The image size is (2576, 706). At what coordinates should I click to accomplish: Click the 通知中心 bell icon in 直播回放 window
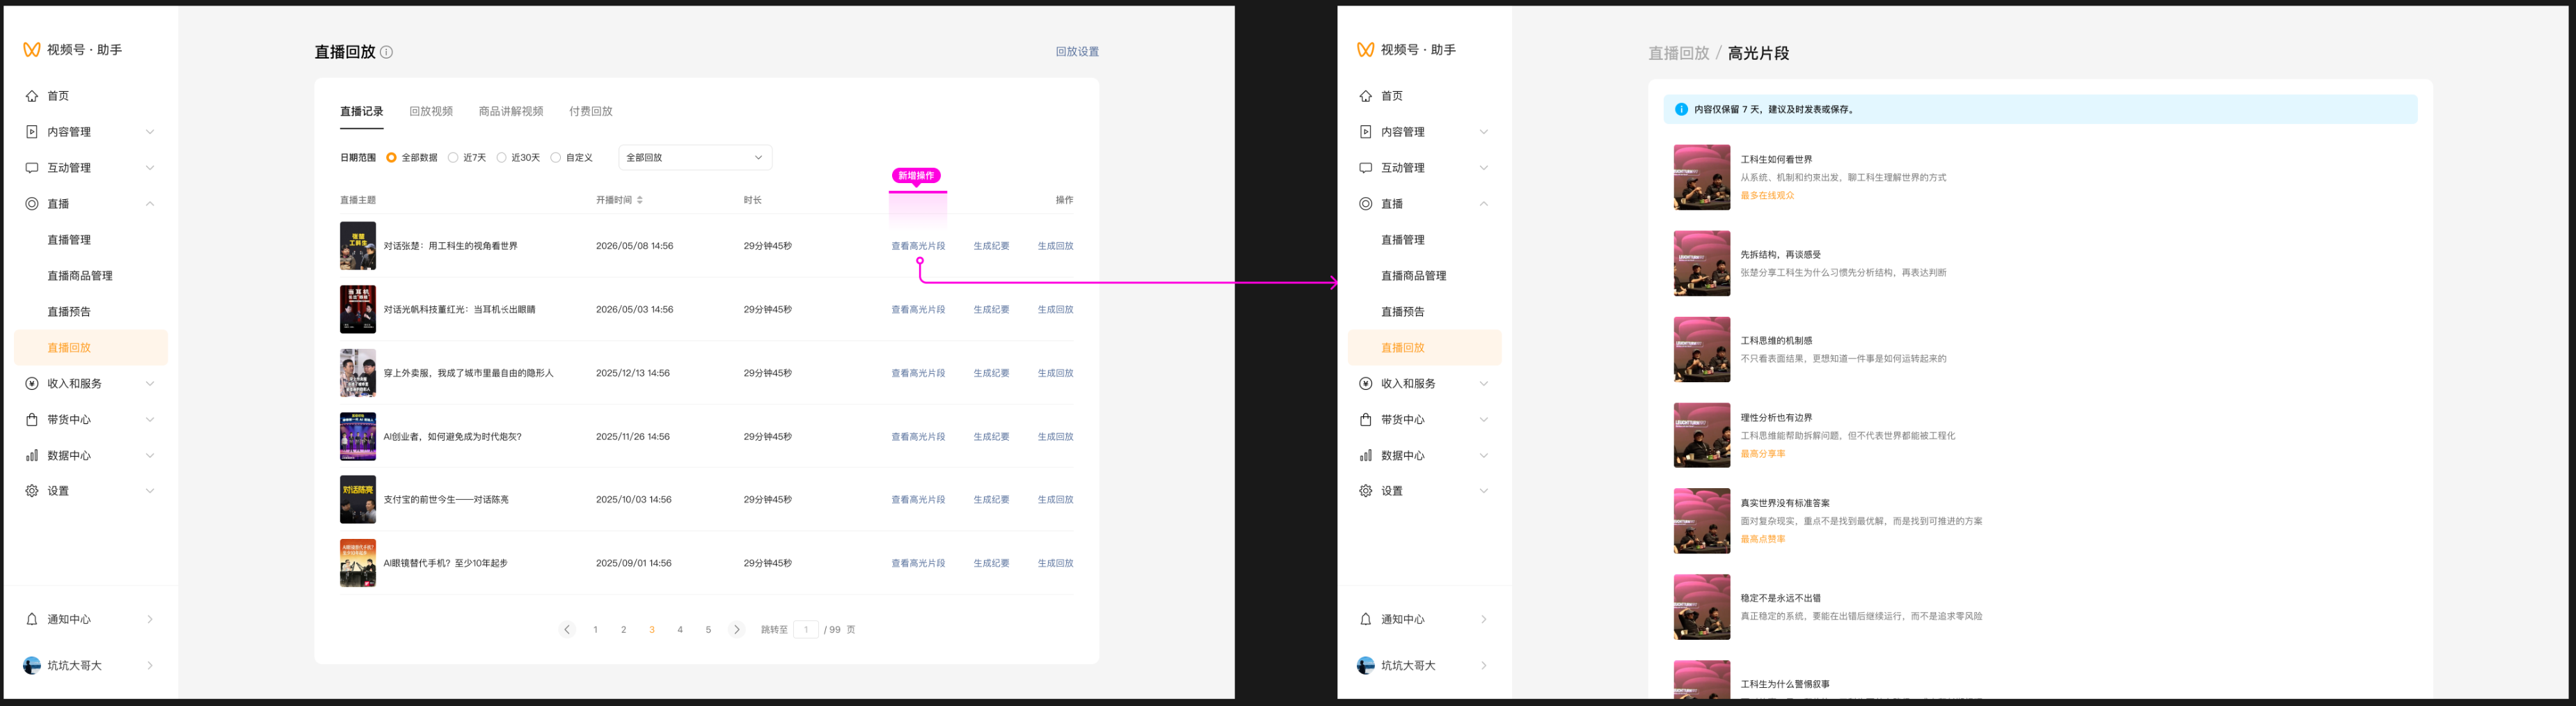[x=32, y=619]
